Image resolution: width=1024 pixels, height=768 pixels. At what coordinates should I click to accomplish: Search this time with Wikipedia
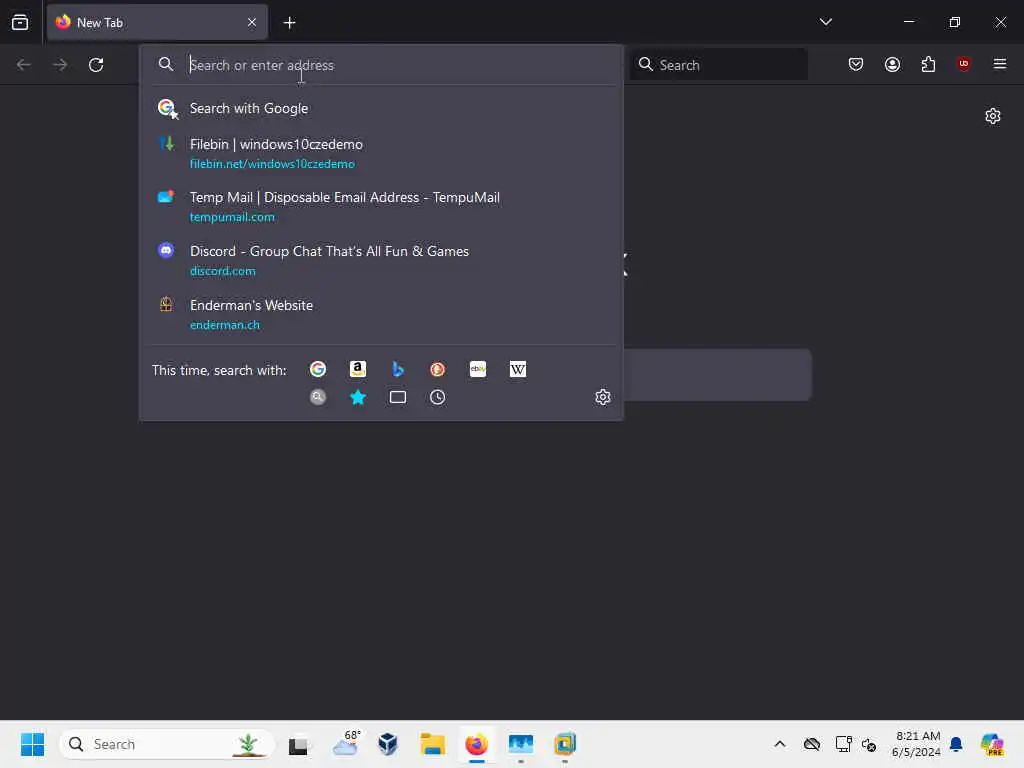pyautogui.click(x=518, y=370)
